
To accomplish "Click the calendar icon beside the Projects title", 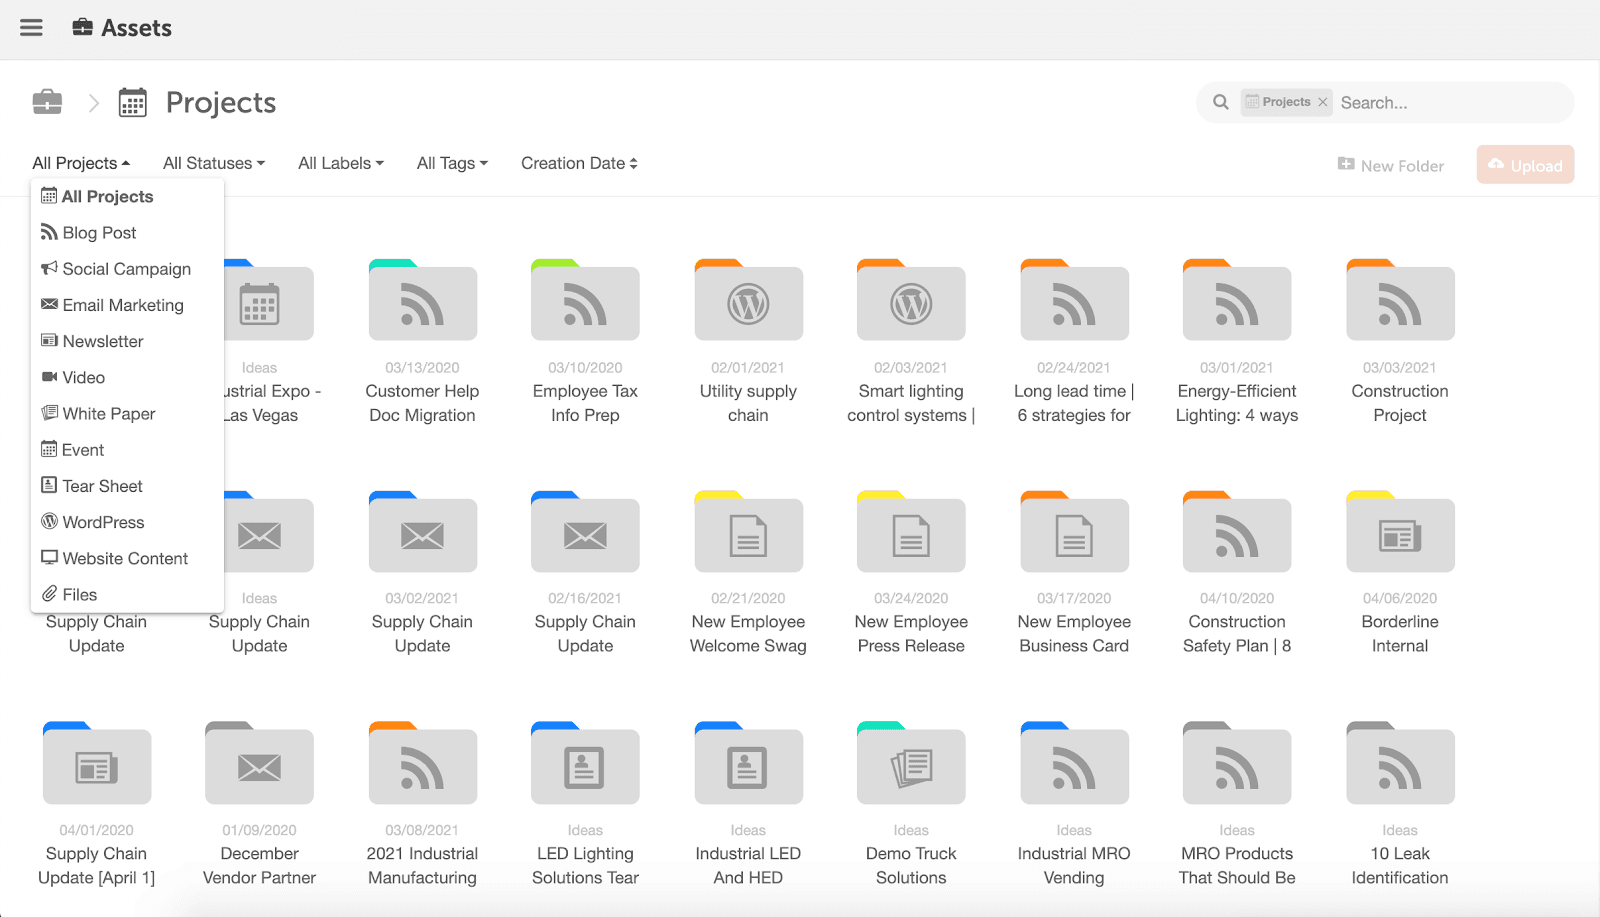I will click(x=132, y=103).
